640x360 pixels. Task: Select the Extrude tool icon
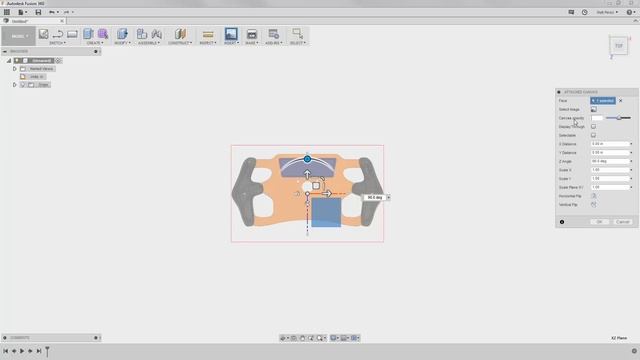click(88, 34)
